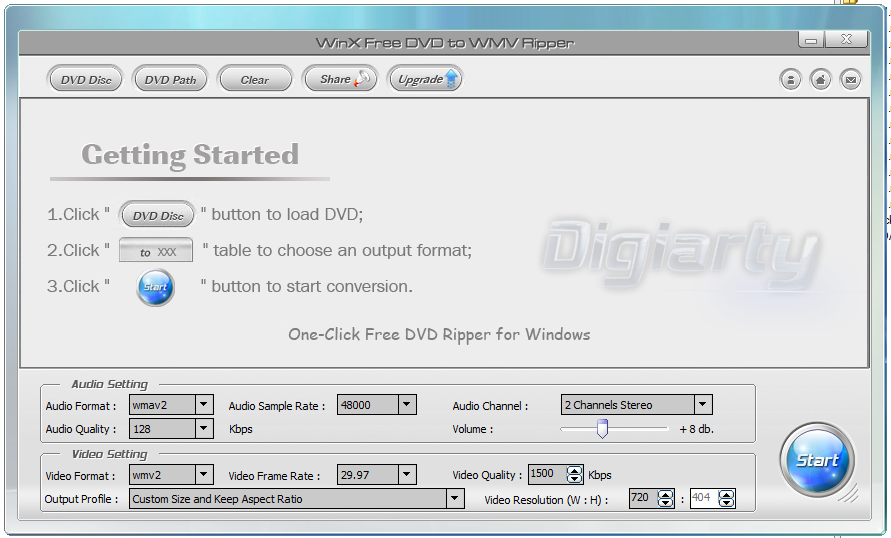Screen dimensions: 891x538
Task: Click the DVD Disc toolbar button
Action: coord(85,80)
